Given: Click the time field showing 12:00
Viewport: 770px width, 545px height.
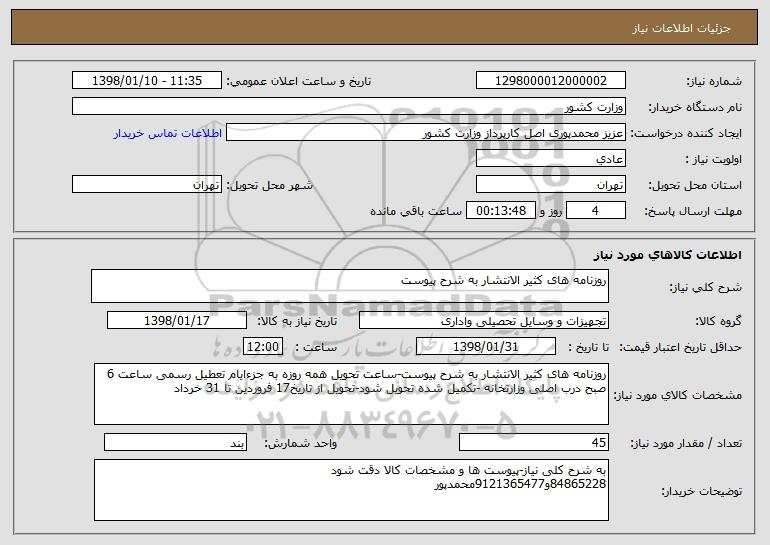Looking at the screenshot, I should [263, 347].
